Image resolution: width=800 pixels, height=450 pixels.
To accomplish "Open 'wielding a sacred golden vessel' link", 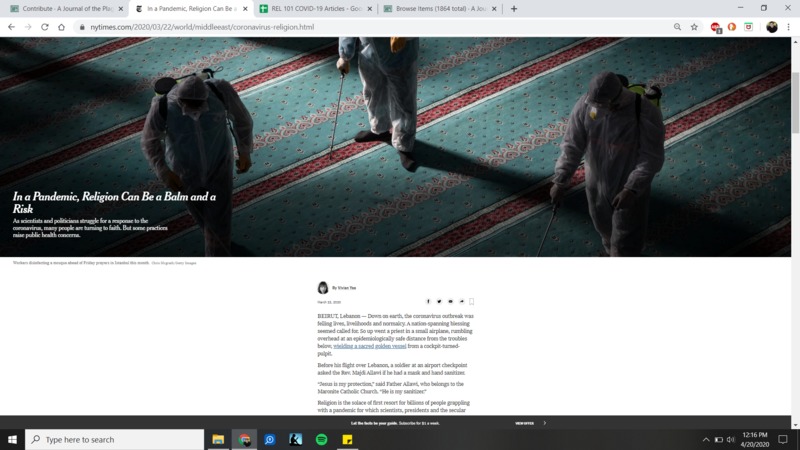I will pyautogui.click(x=363, y=346).
